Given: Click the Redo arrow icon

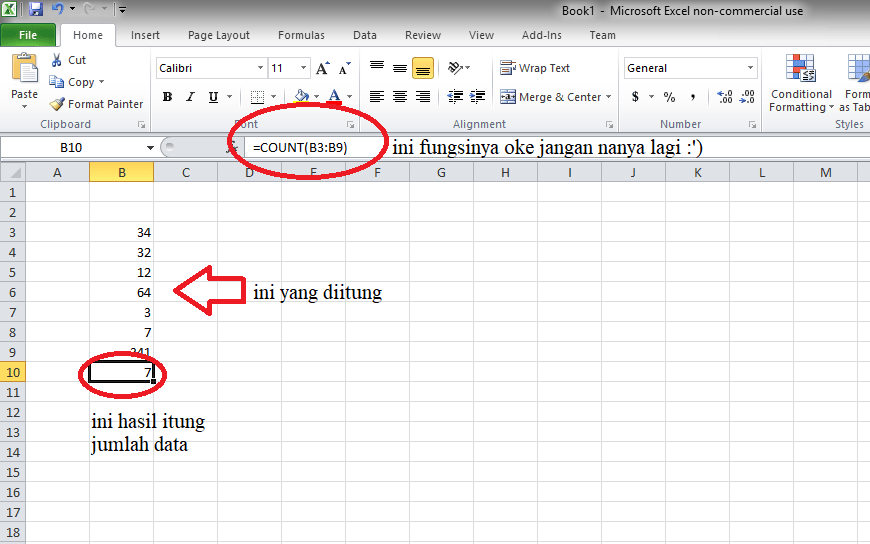Looking at the screenshot, I should click(89, 9).
